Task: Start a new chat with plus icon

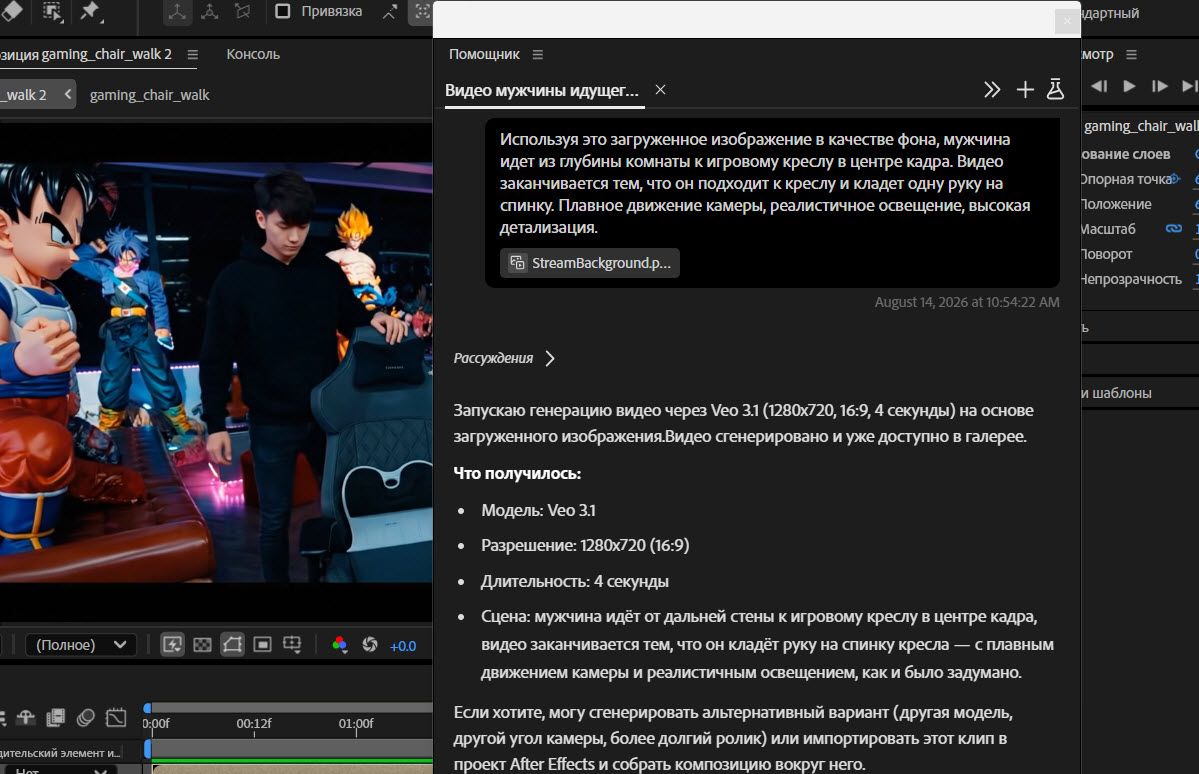Action: pyautogui.click(x=1025, y=89)
